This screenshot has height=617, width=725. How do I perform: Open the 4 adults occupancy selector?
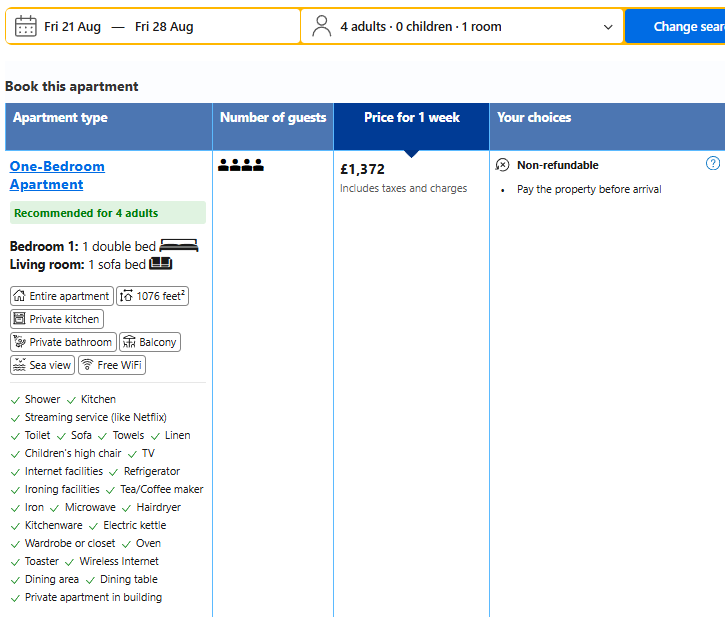(x=462, y=26)
